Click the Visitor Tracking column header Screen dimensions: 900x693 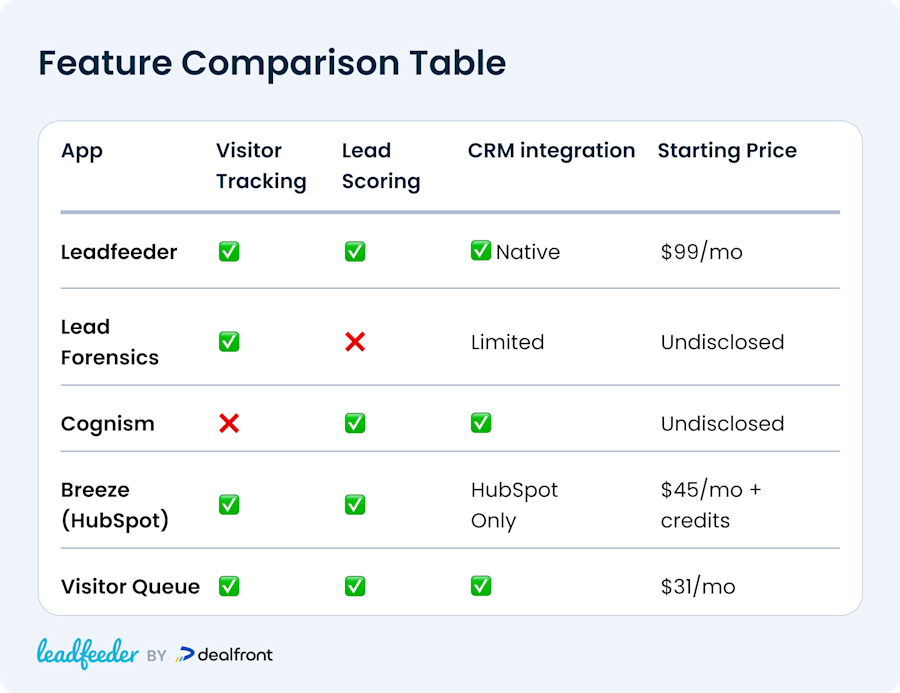click(261, 165)
